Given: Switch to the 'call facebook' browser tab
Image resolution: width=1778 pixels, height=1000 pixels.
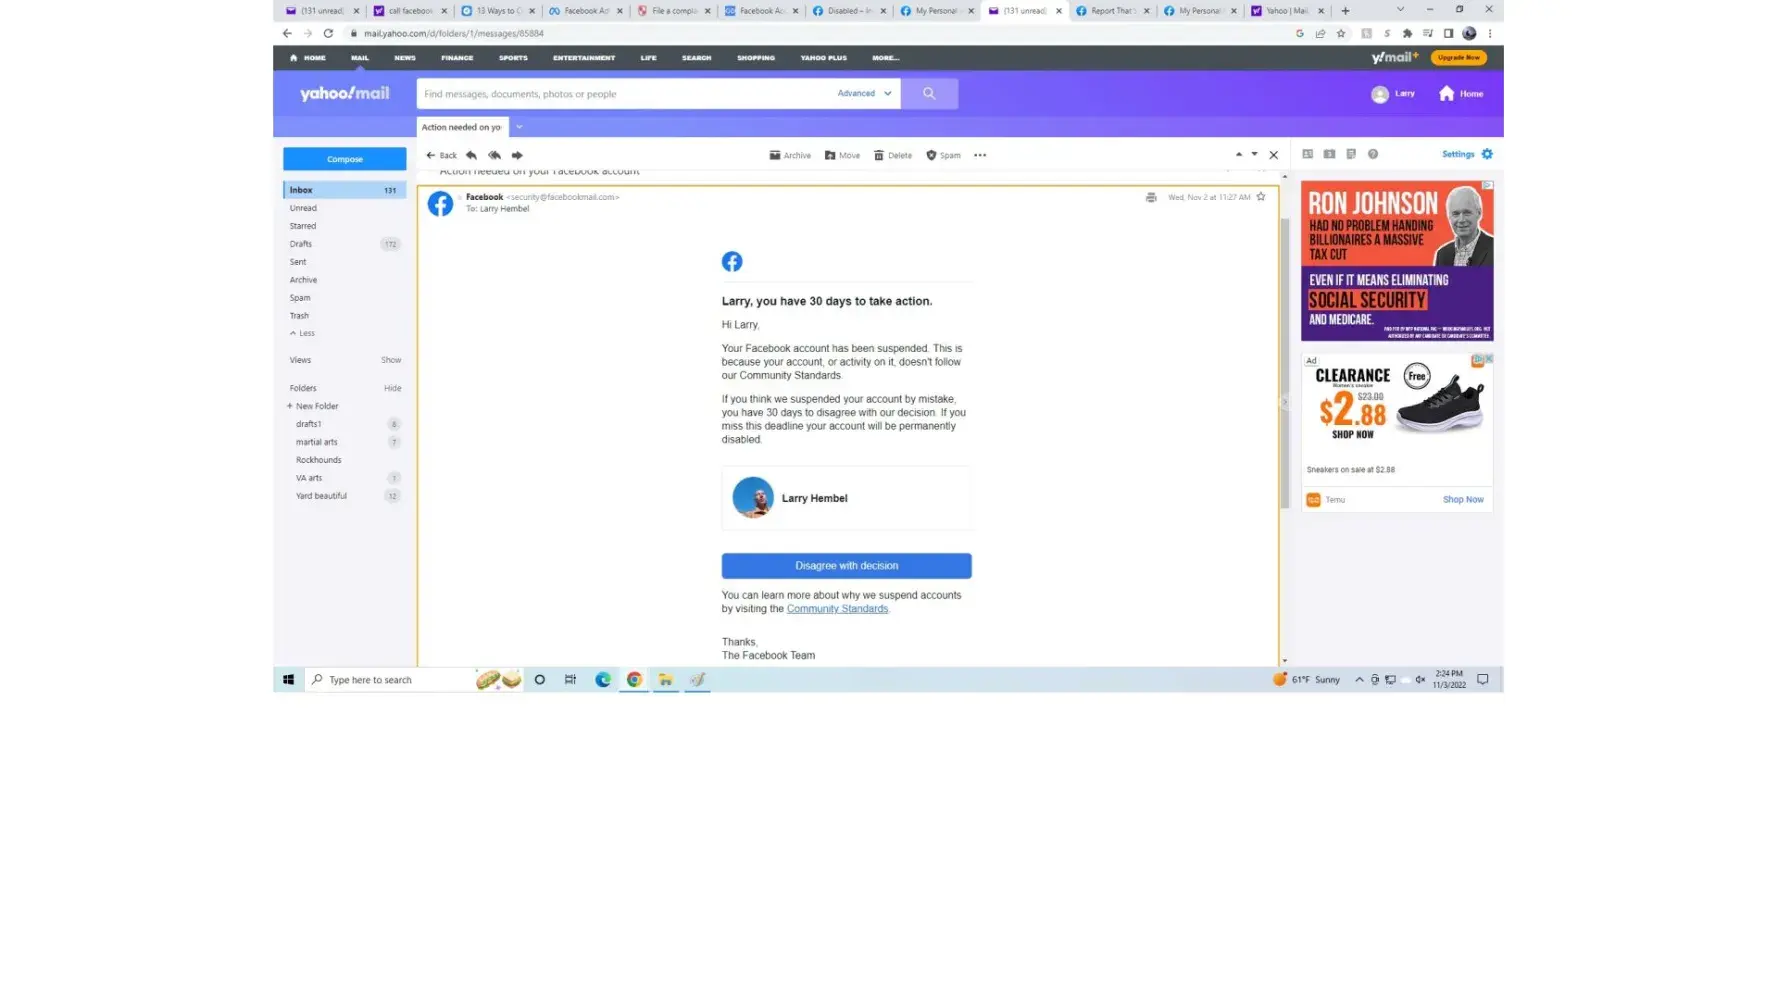Looking at the screenshot, I should pyautogui.click(x=409, y=11).
